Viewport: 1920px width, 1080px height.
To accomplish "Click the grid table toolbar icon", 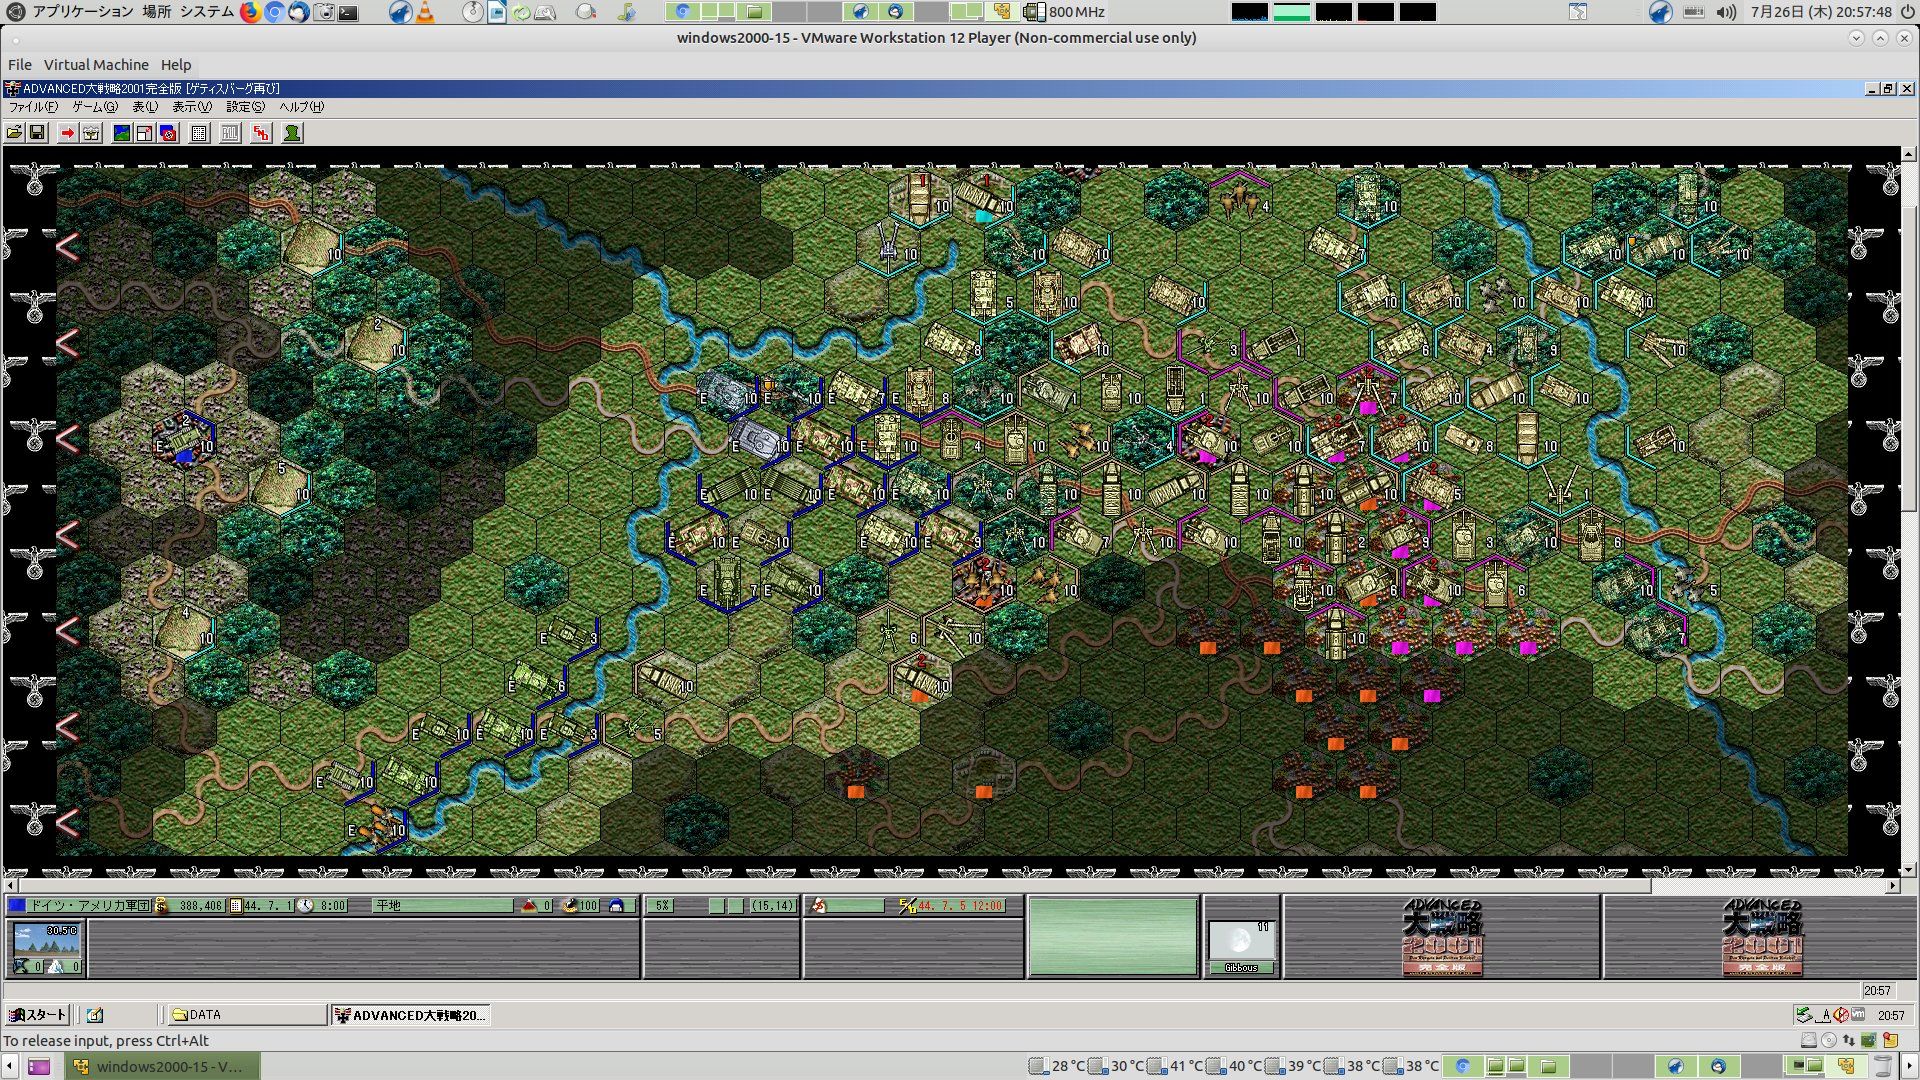I will tap(199, 133).
